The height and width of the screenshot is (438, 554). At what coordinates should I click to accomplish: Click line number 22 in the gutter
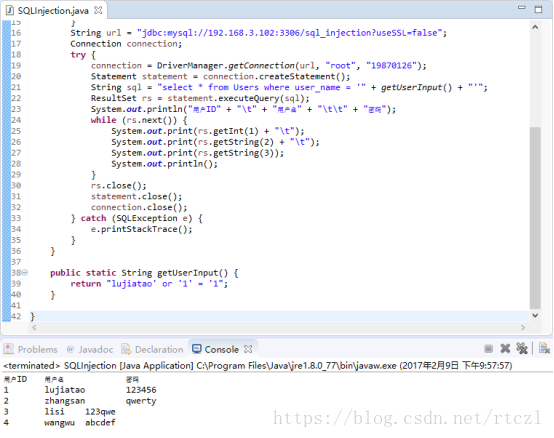pos(16,98)
